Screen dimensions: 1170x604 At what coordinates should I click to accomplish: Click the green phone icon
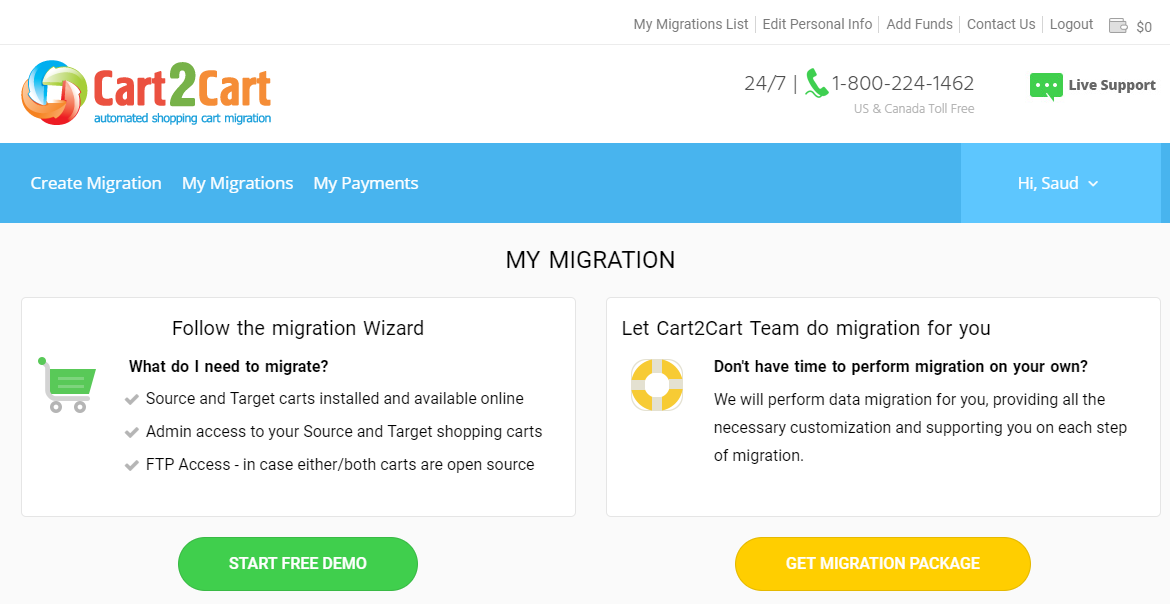[x=816, y=84]
